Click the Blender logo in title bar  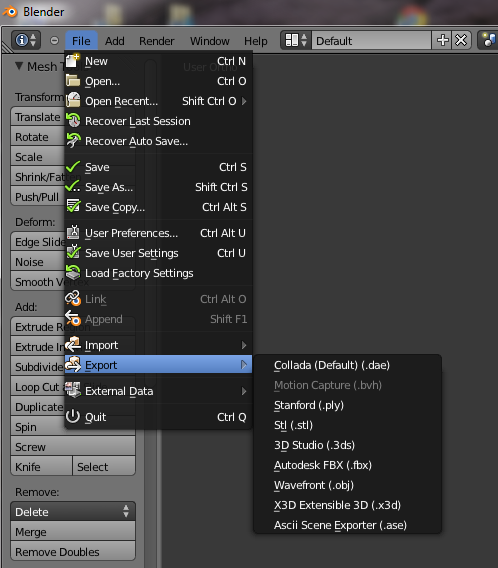pos(10,12)
